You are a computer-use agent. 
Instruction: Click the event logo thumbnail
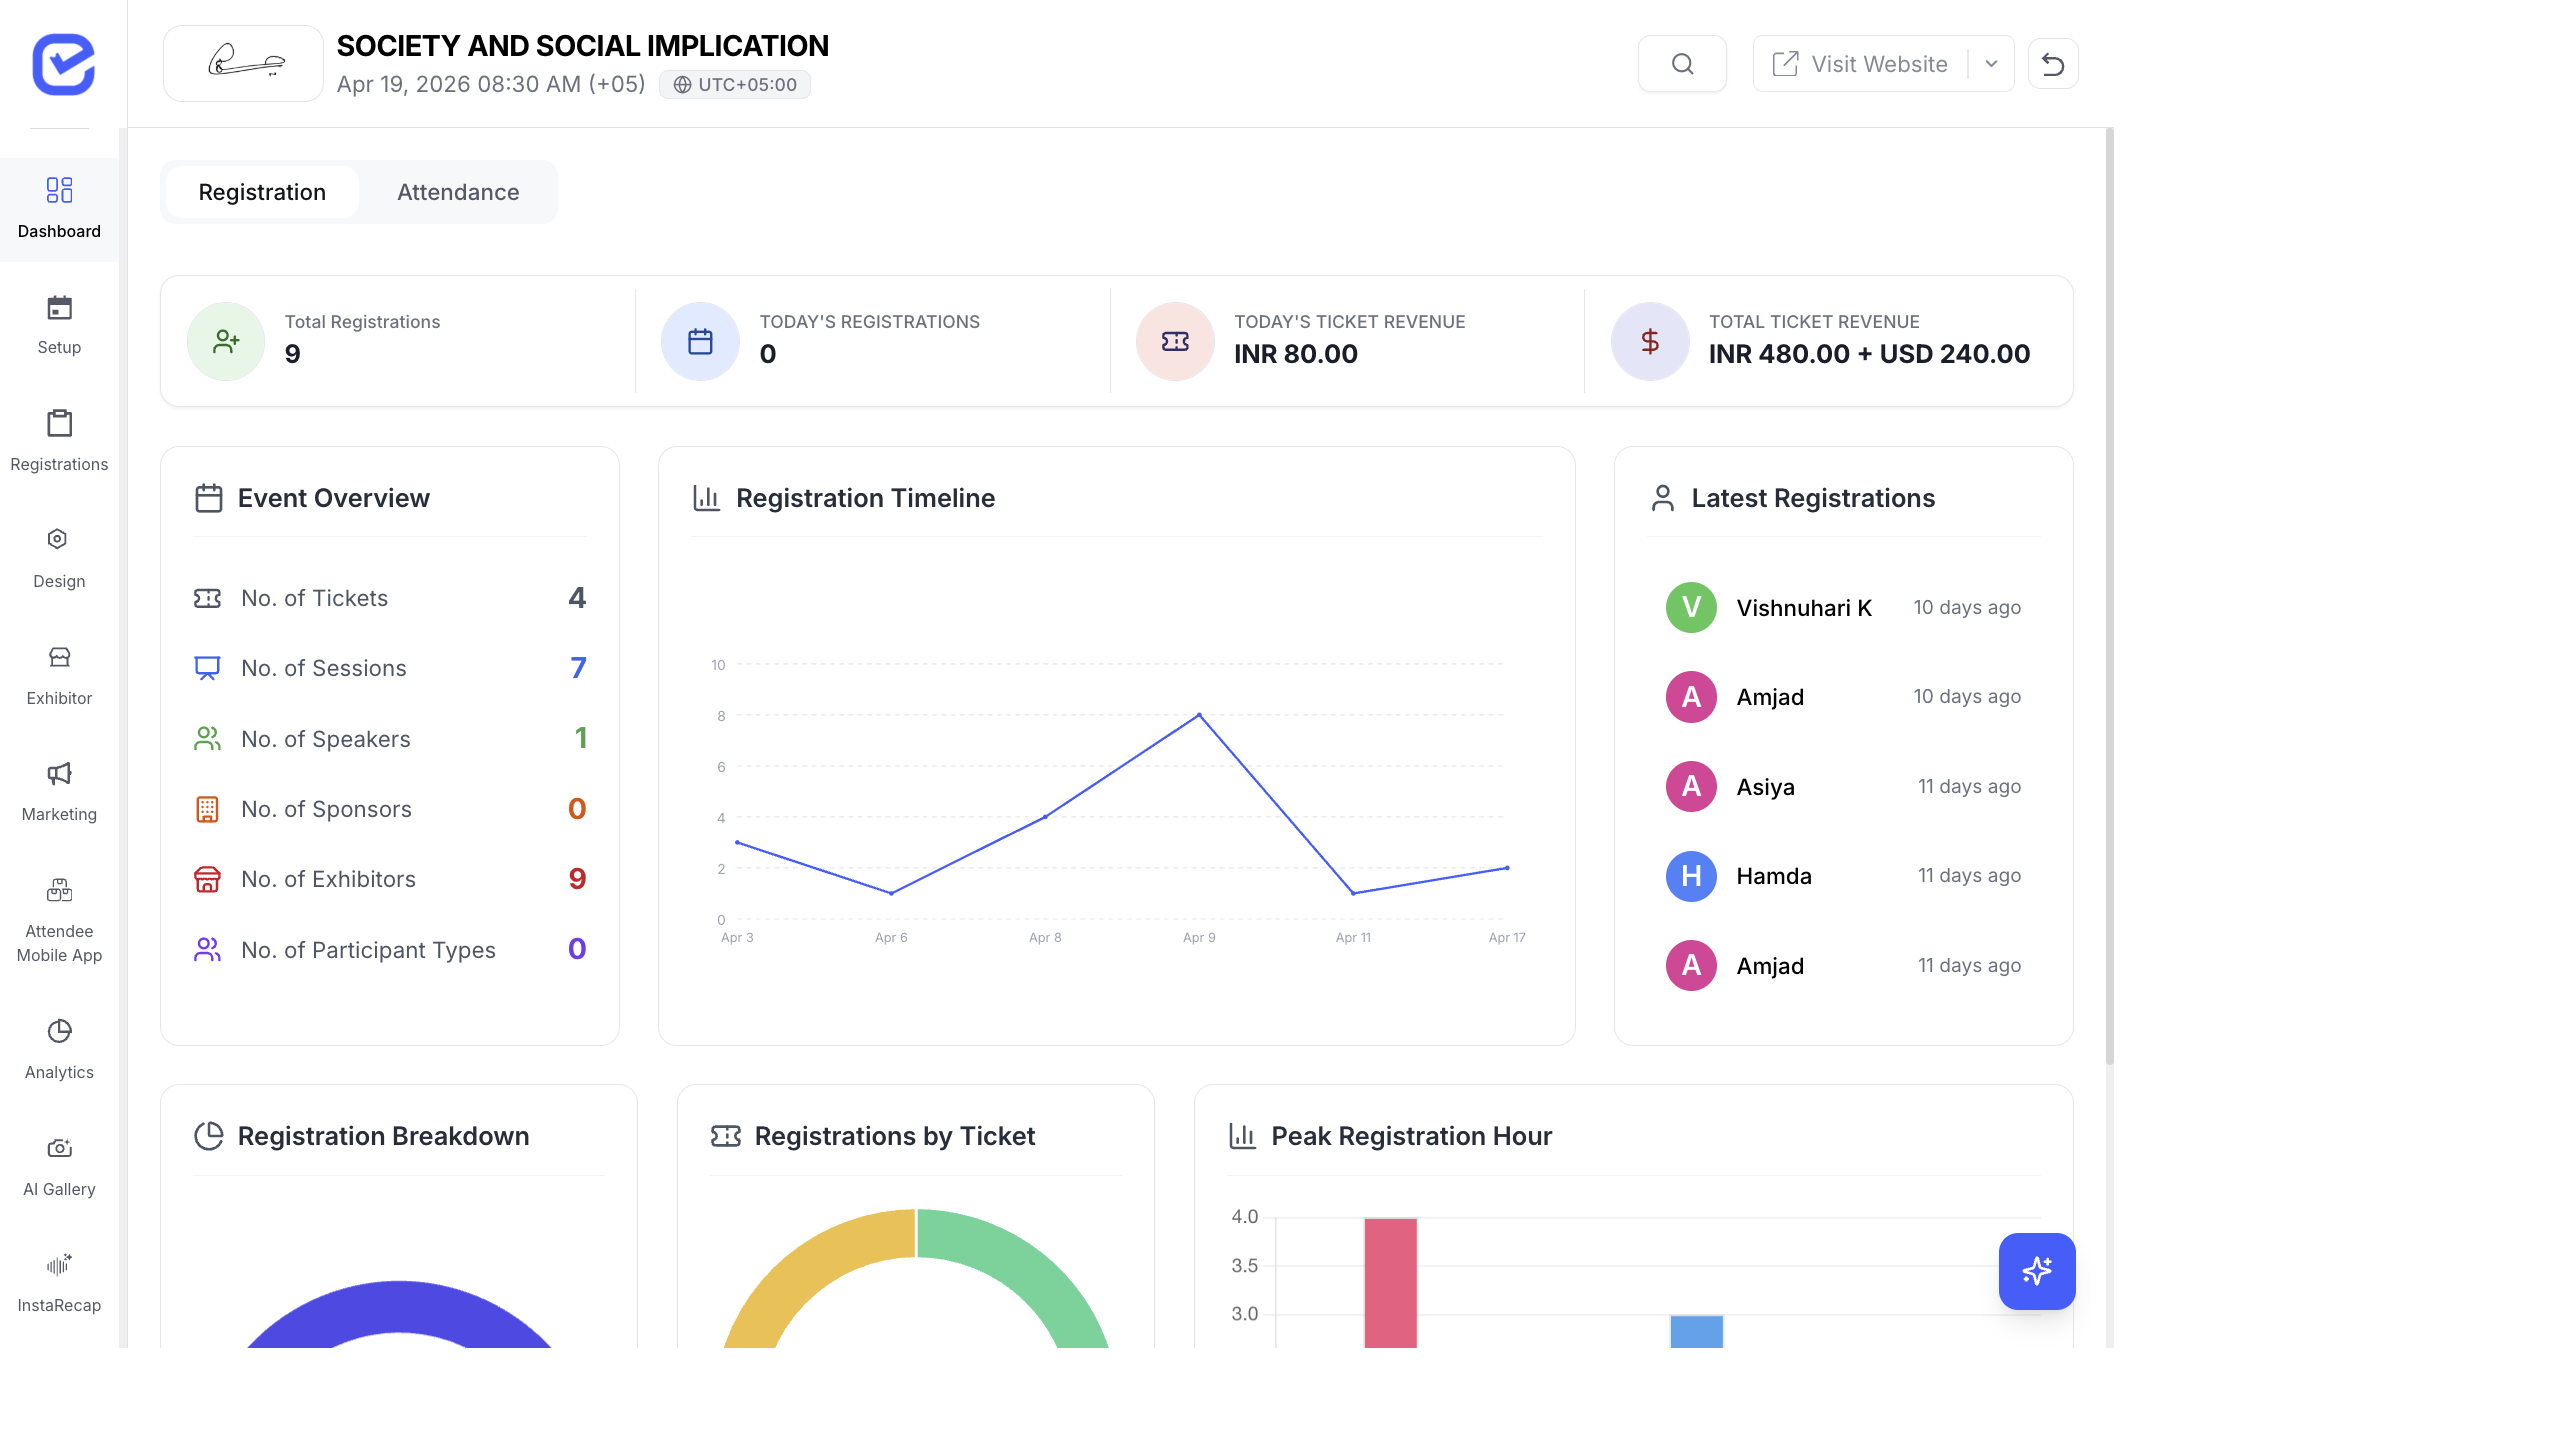[x=243, y=63]
